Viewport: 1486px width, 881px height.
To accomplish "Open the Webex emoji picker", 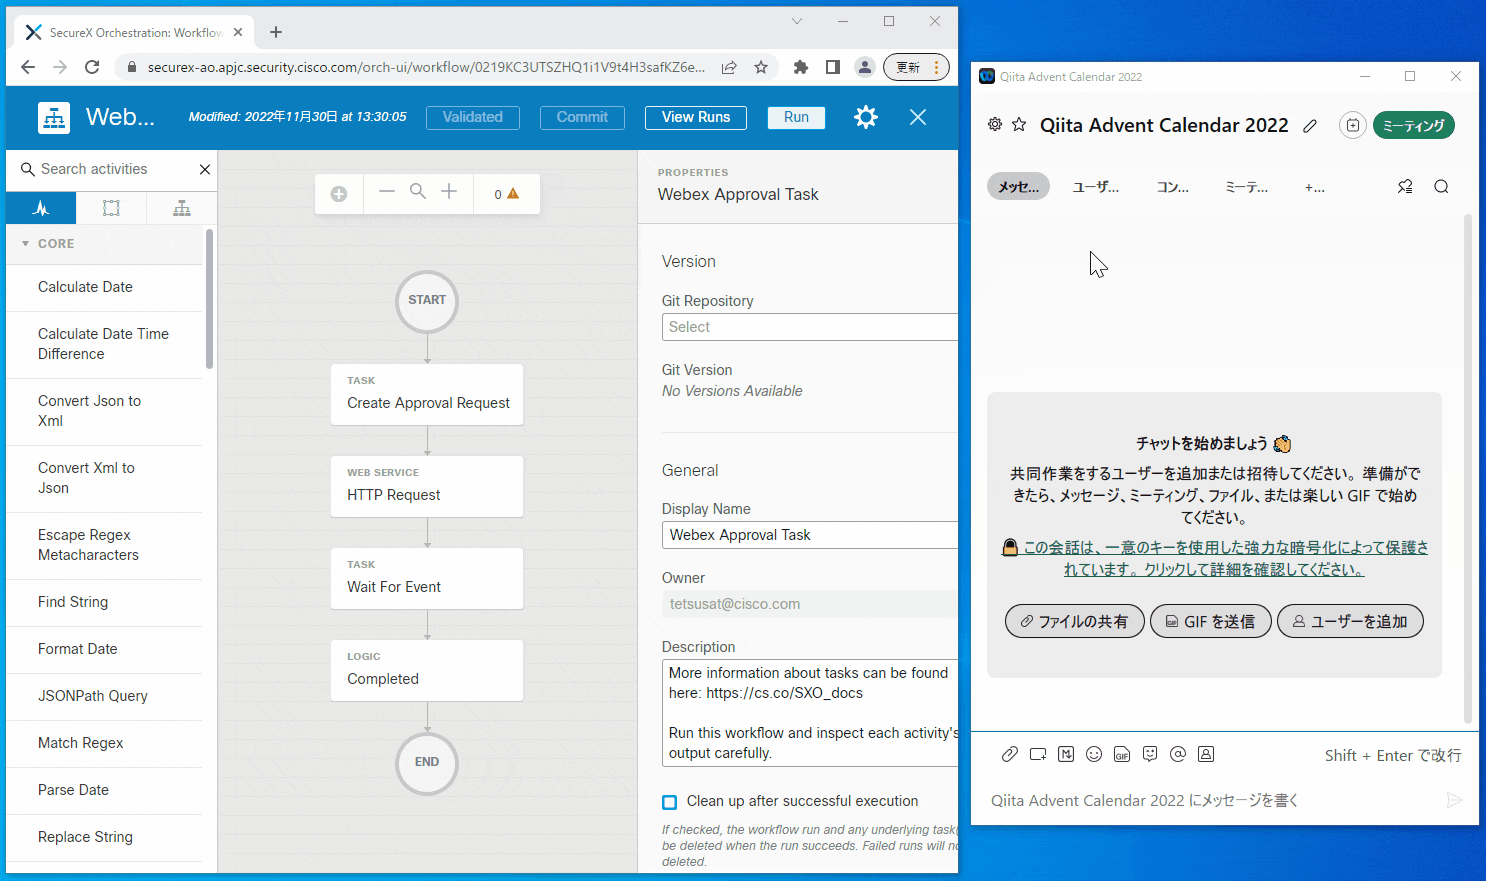I will (1094, 754).
